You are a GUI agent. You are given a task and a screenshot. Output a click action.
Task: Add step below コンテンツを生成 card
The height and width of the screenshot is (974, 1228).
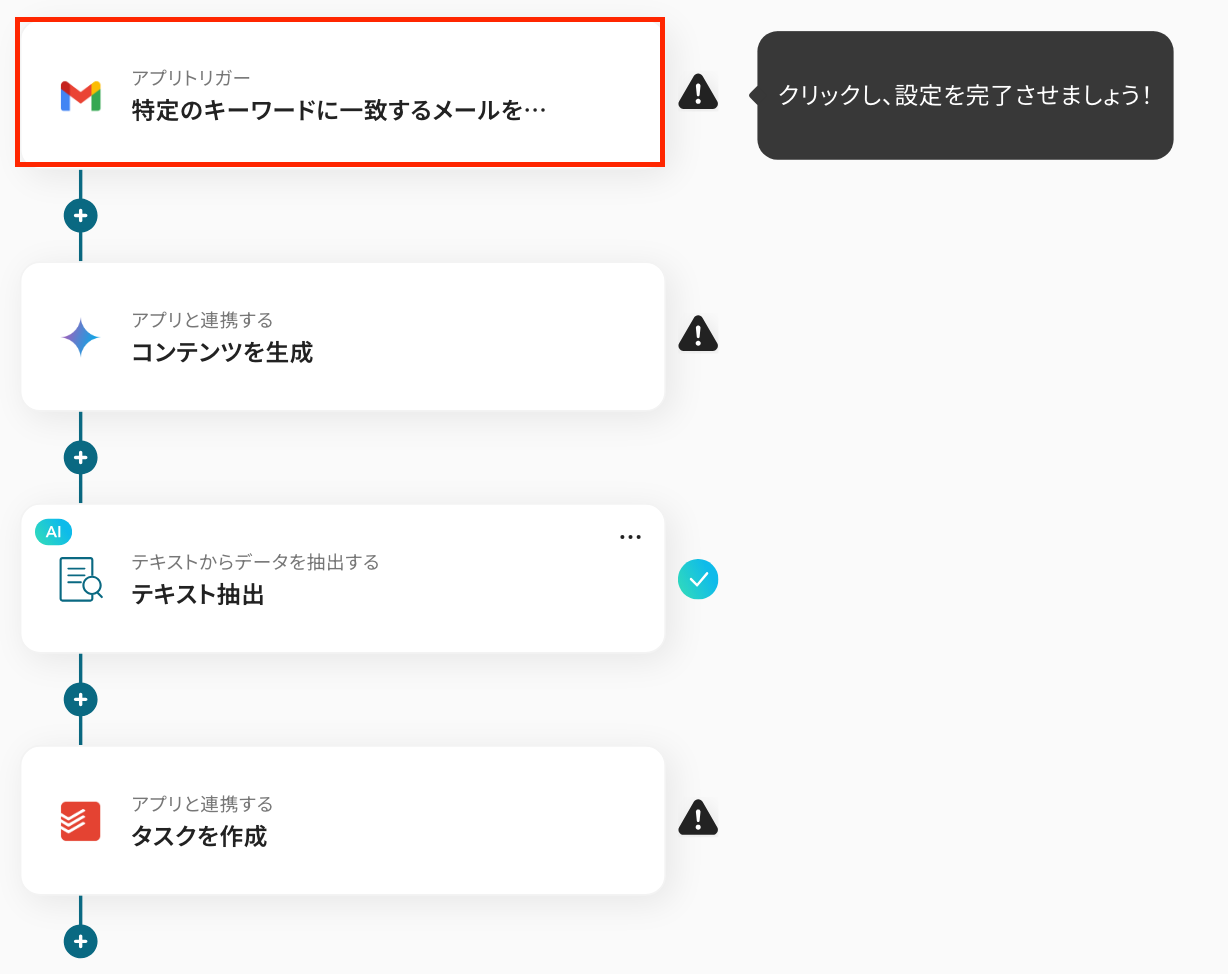[x=80, y=457]
